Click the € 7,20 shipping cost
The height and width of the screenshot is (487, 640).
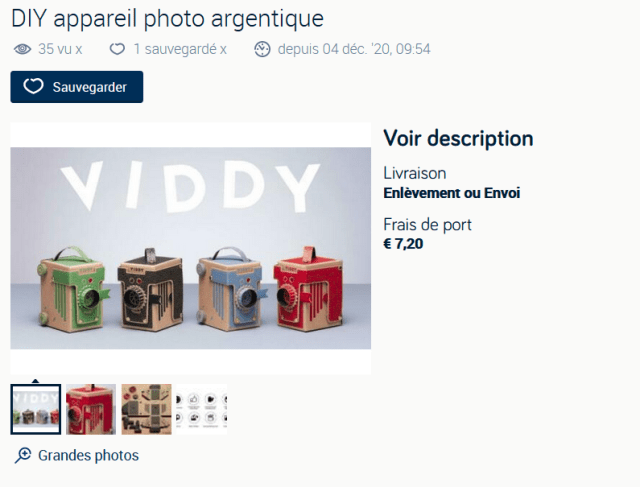coord(403,244)
